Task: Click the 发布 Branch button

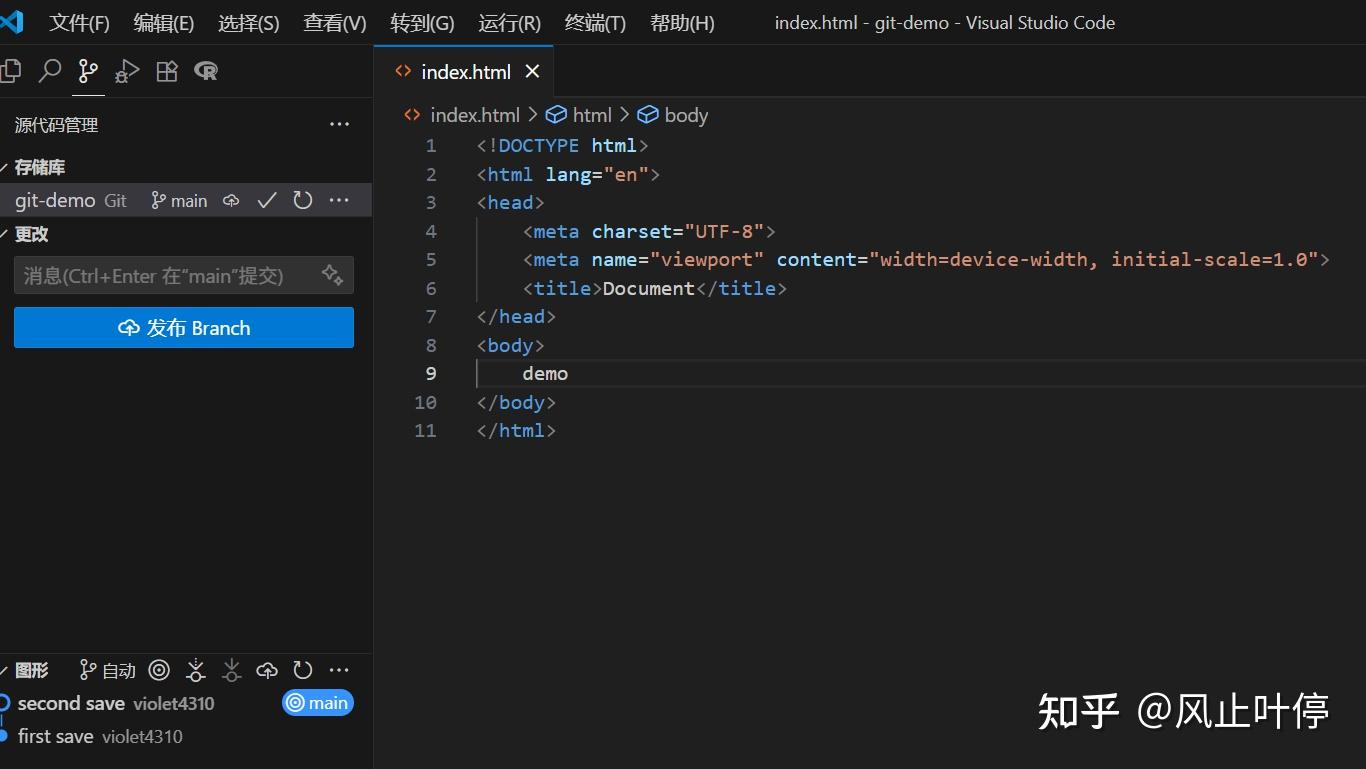Action: tap(184, 327)
